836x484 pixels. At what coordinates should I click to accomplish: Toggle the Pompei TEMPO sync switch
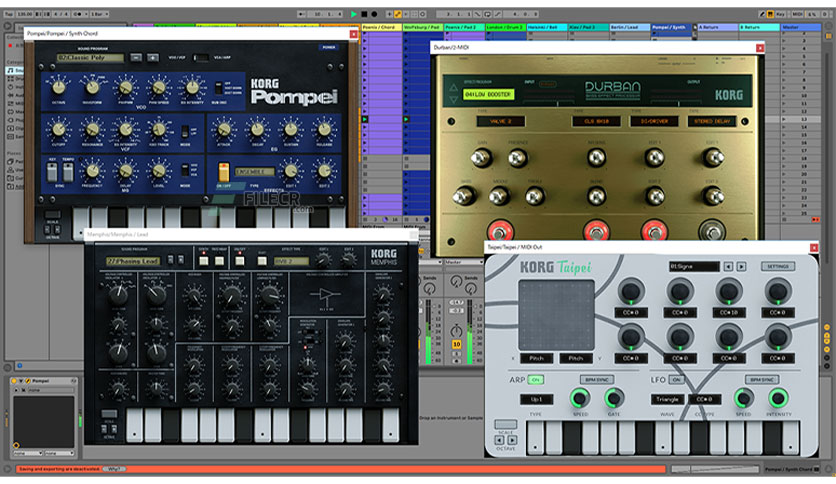click(68, 172)
